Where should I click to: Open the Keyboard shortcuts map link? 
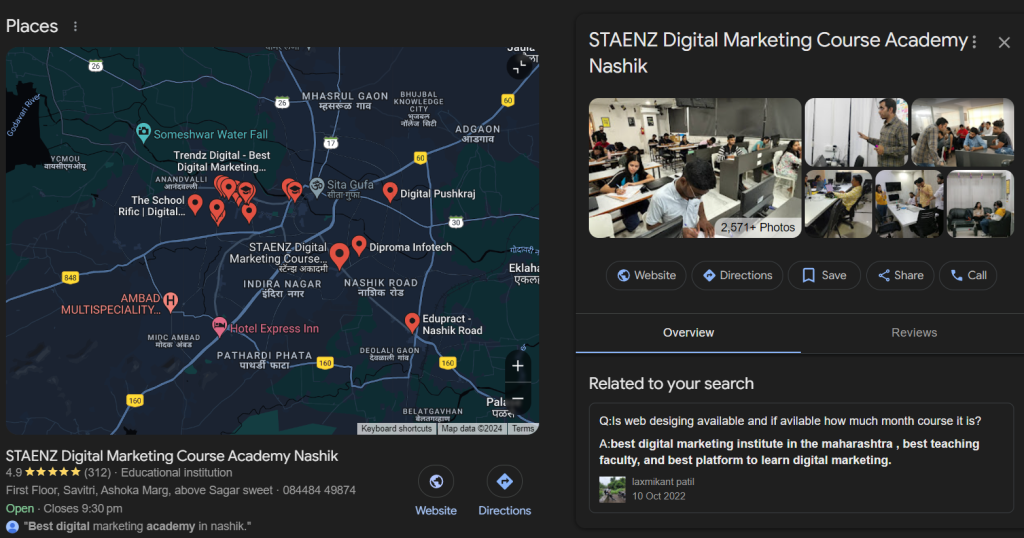point(396,429)
